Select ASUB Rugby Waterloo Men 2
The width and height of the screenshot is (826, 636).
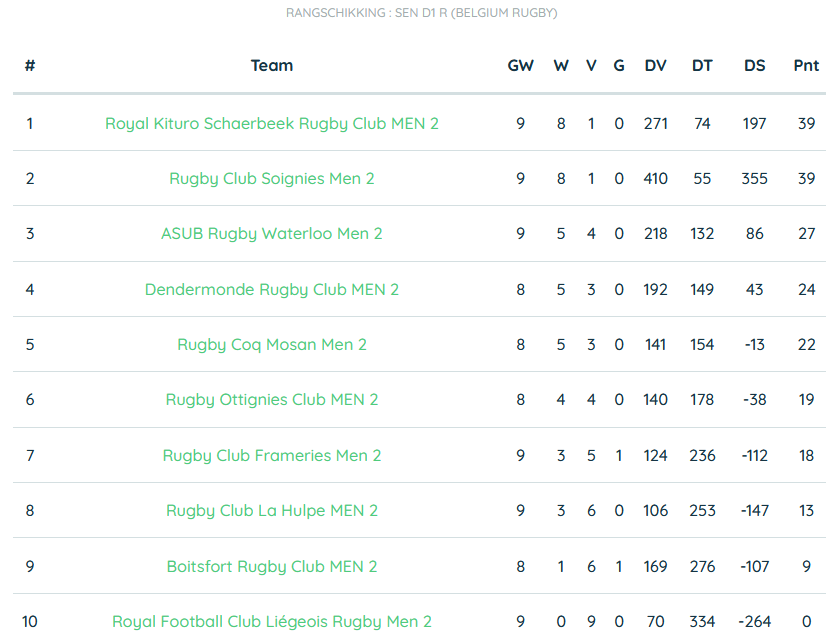click(x=272, y=234)
